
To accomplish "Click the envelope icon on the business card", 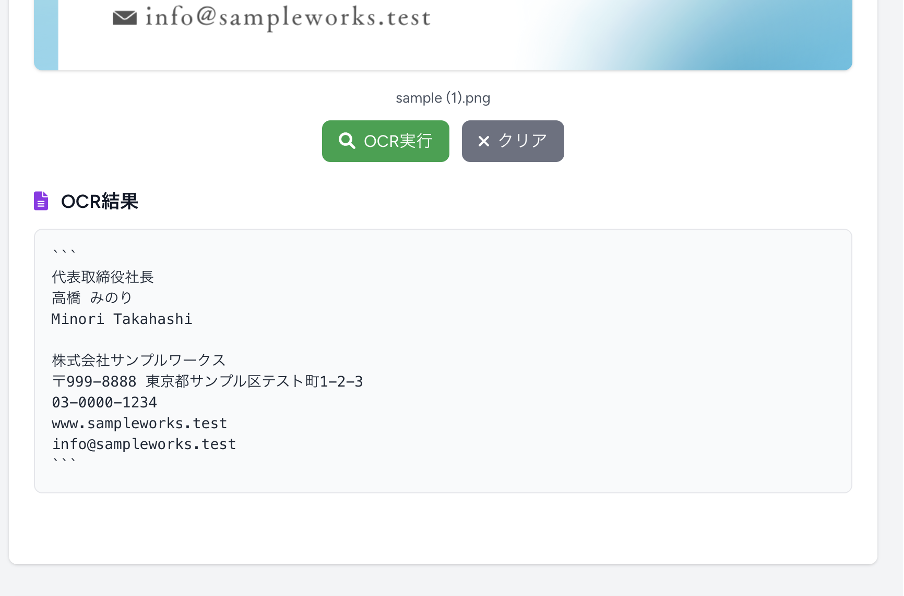I will [125, 18].
